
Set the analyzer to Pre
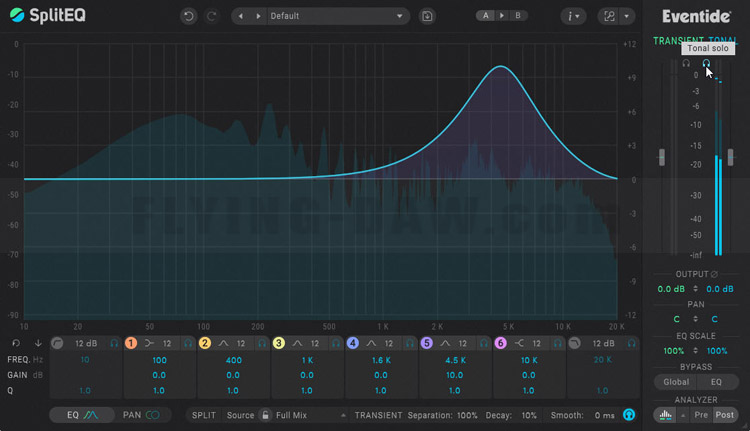[x=701, y=415]
